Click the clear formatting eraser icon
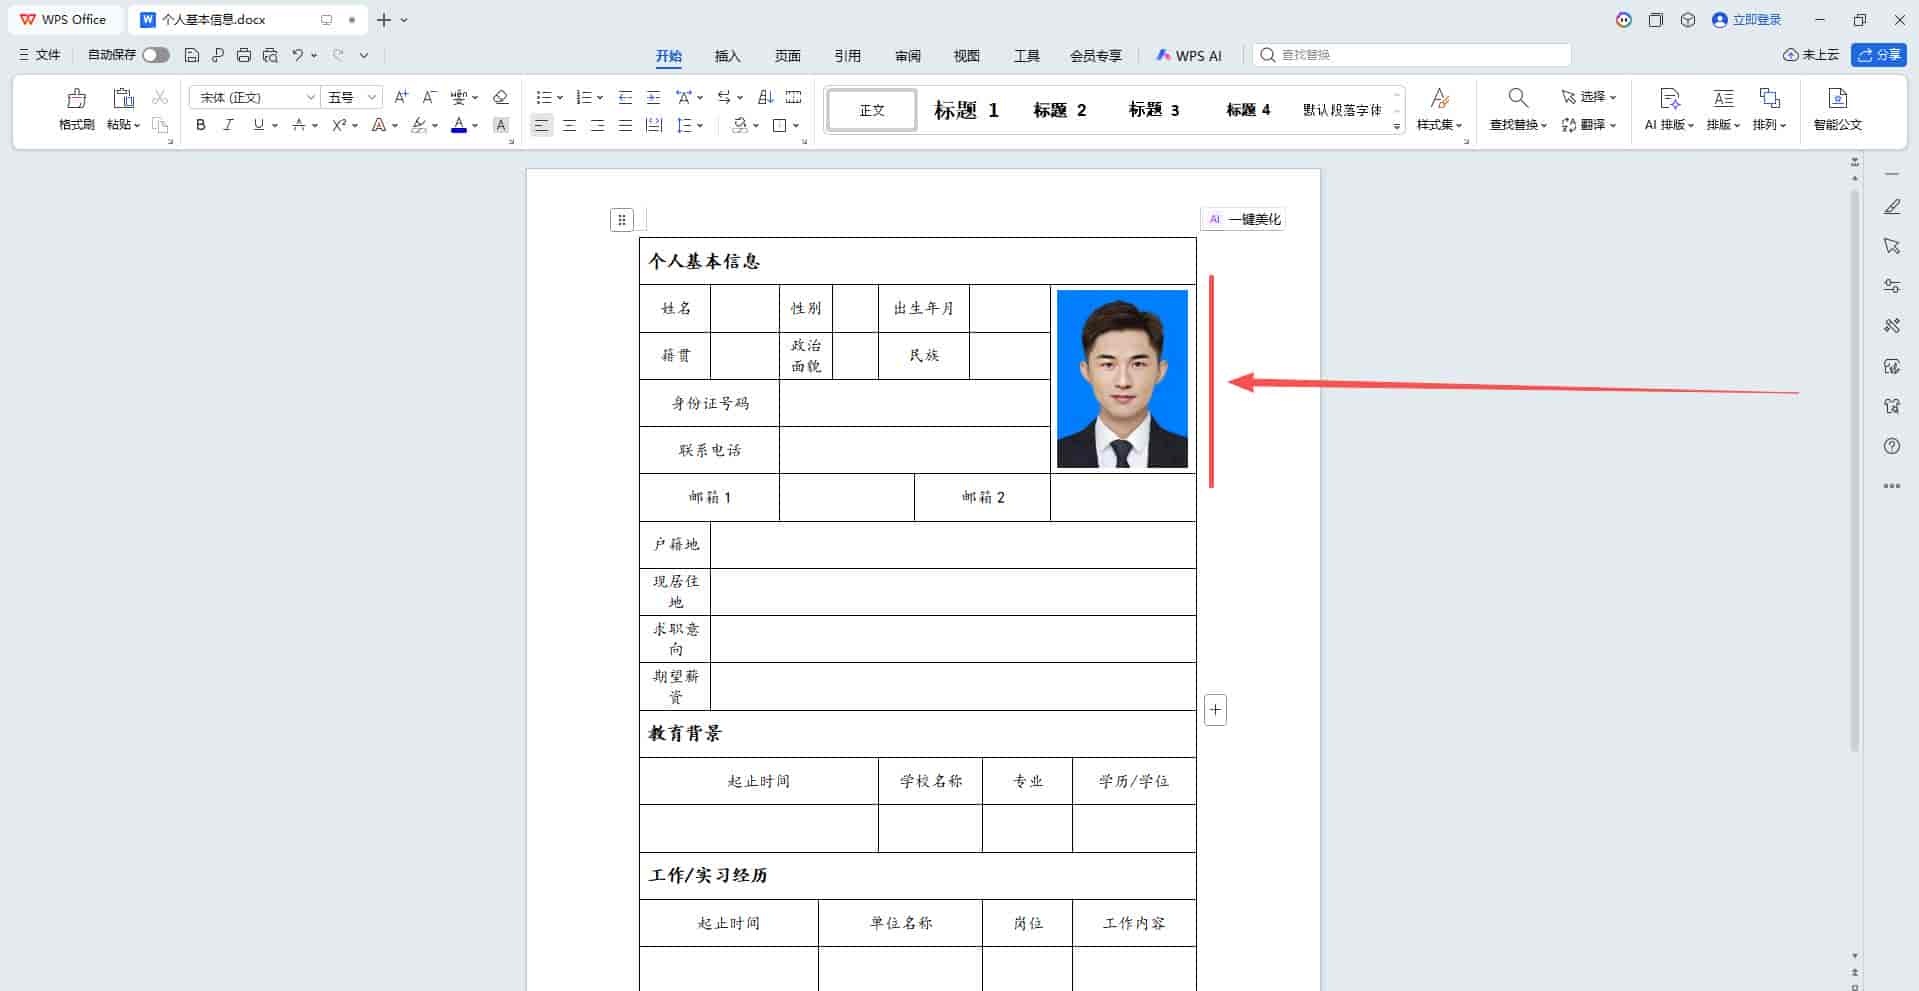 [x=501, y=97]
